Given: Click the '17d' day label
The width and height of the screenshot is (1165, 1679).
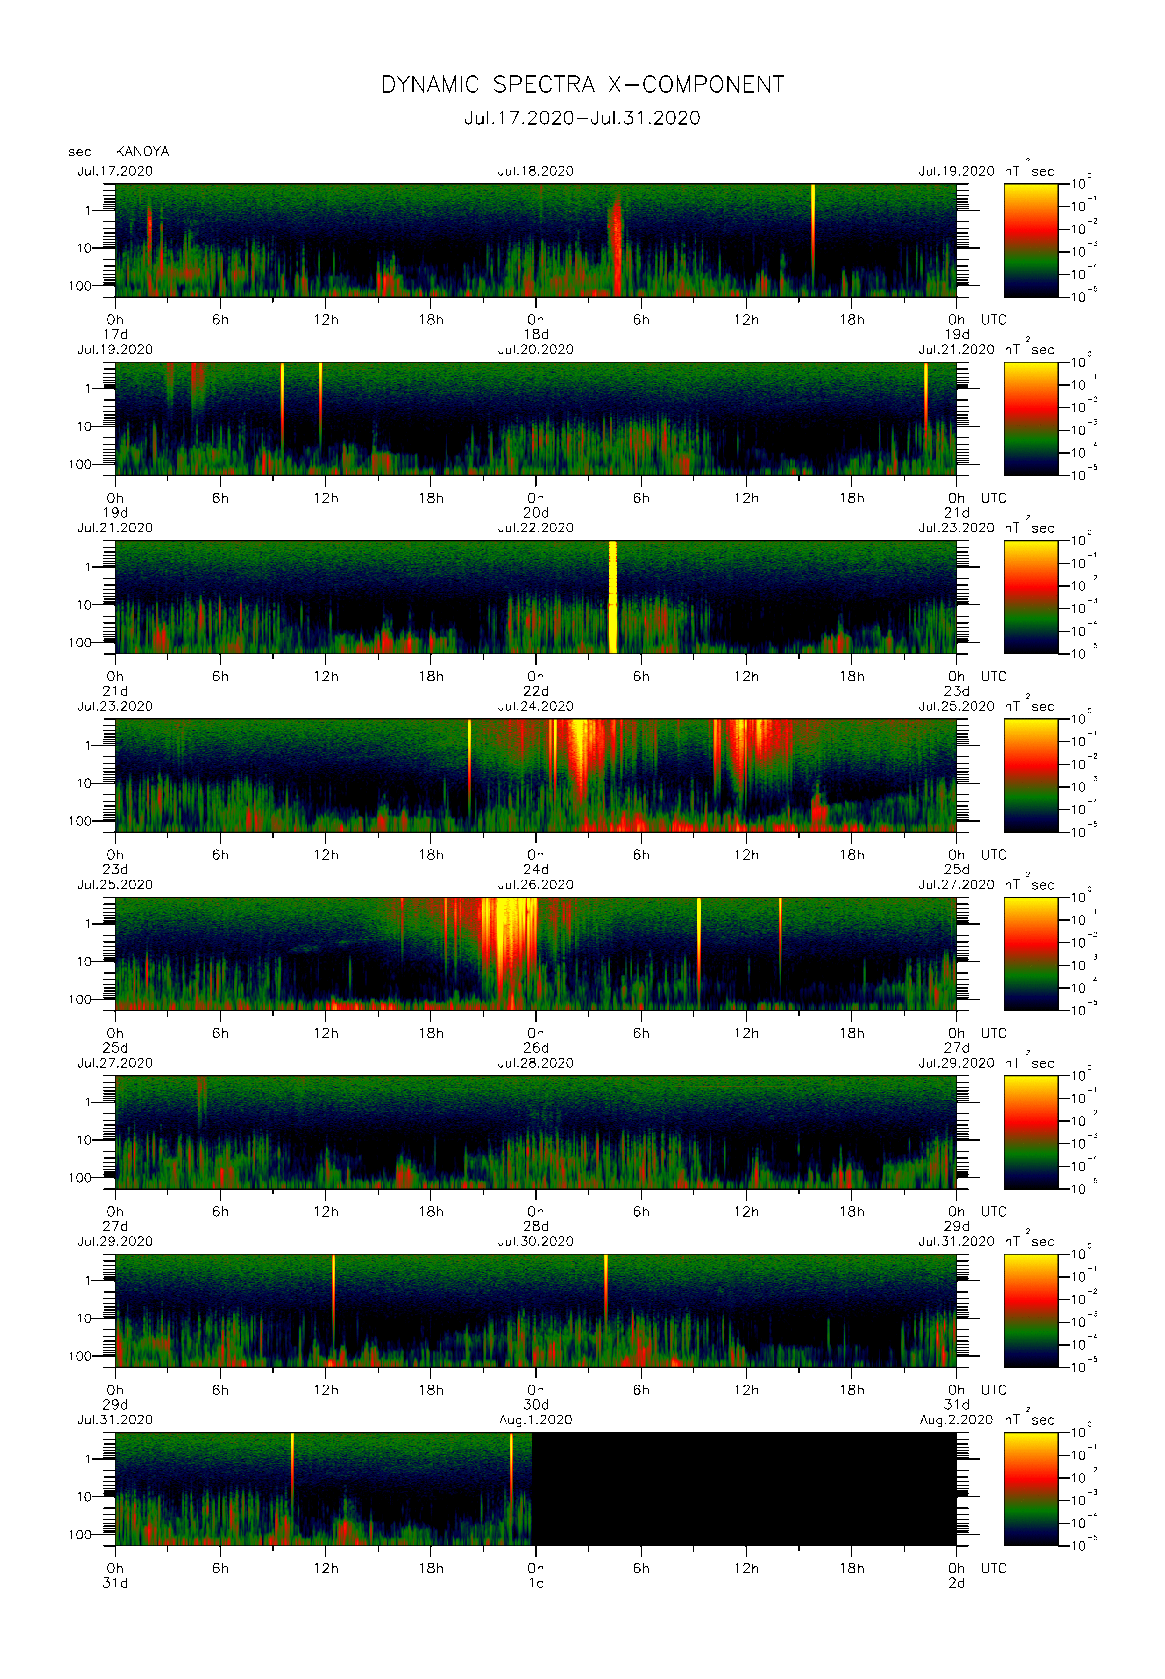Looking at the screenshot, I should [x=116, y=334].
